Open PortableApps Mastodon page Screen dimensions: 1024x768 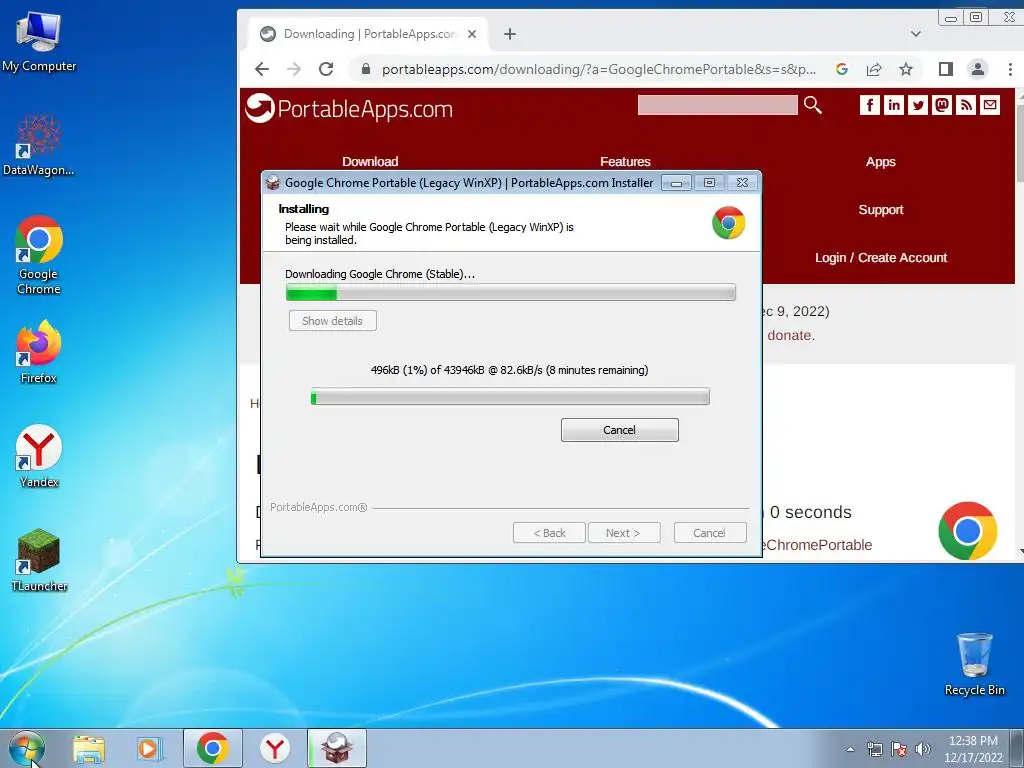click(x=942, y=104)
